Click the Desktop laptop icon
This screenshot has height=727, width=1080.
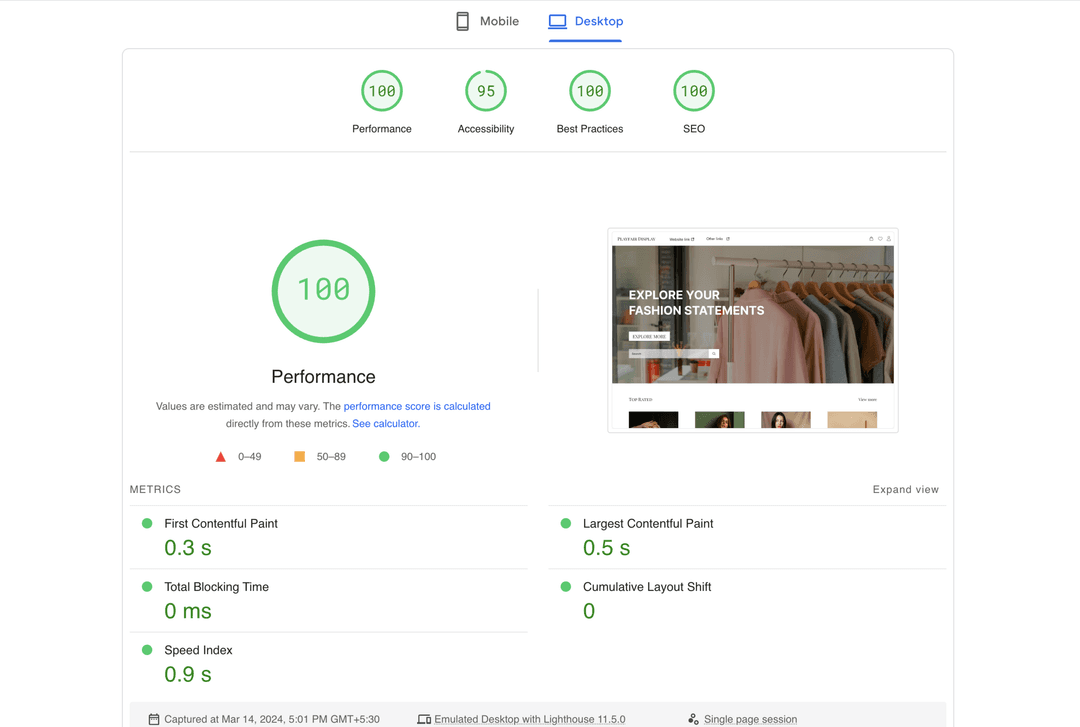click(557, 21)
